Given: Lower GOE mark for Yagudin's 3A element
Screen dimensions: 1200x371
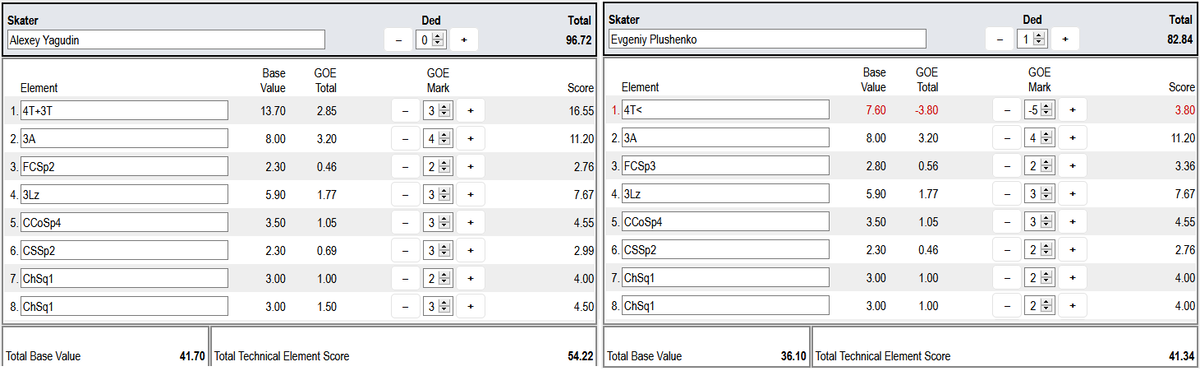Looking at the screenshot, I should click(405, 138).
